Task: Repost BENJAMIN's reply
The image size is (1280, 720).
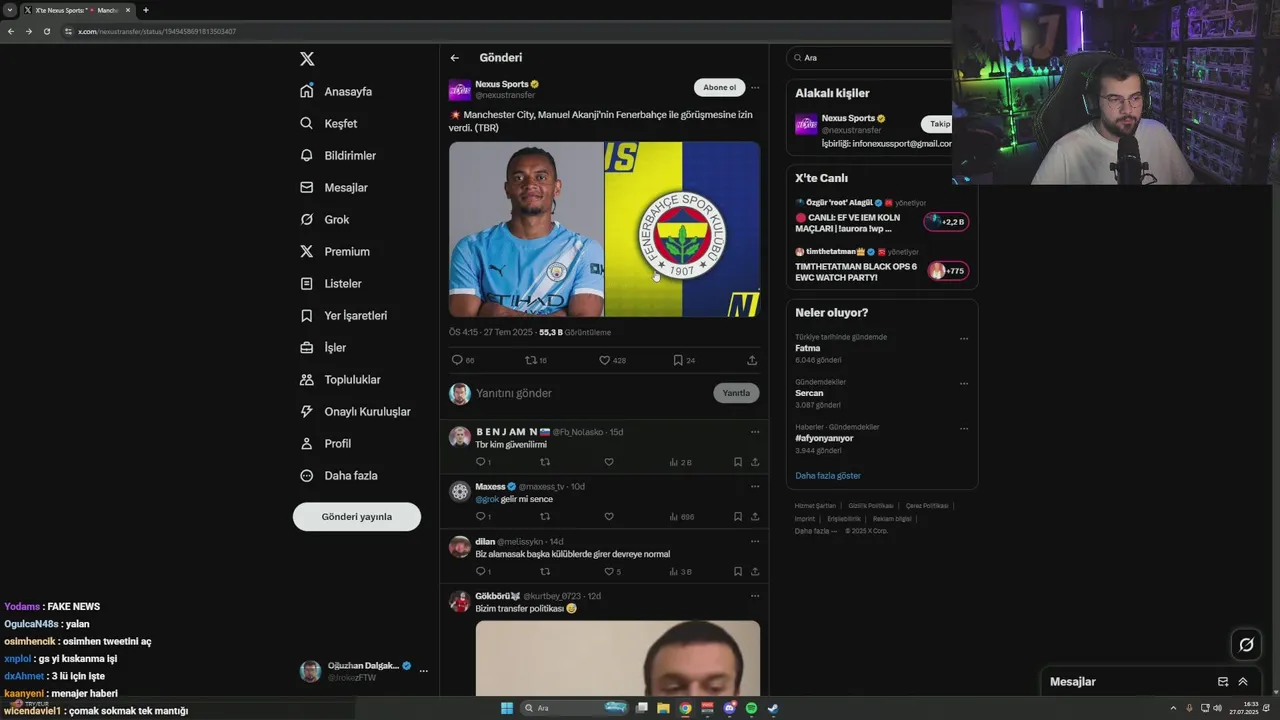Action: (545, 462)
